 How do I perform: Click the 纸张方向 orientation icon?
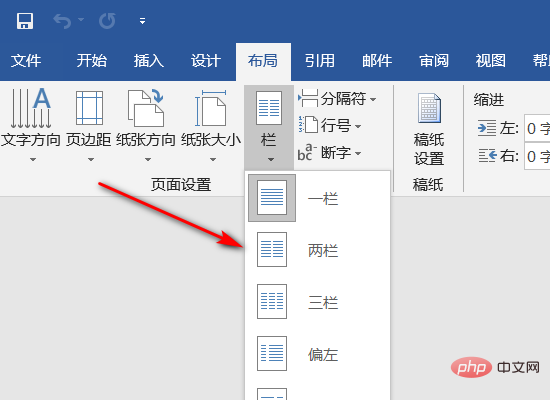pos(146,108)
